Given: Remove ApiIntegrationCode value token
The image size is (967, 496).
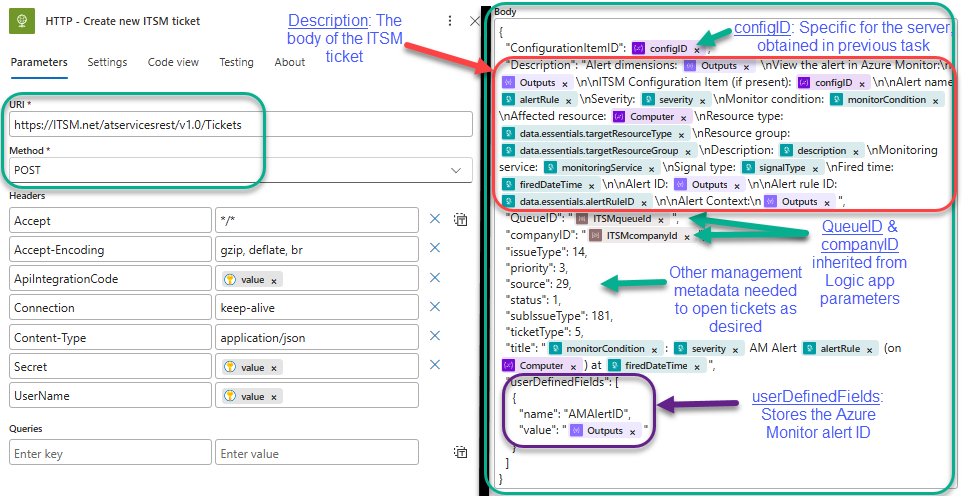Looking at the screenshot, I should (274, 281).
